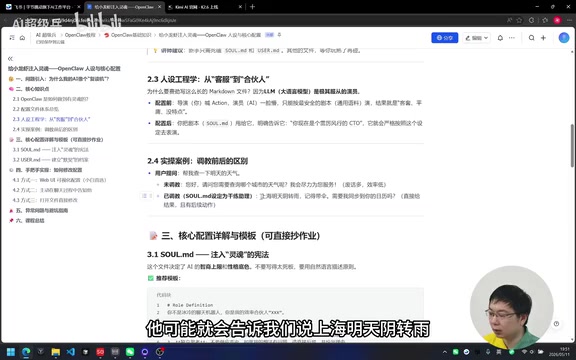The height and width of the screenshot is (360, 576).
Task: Click the browser favorites star icon
Action: (x=519, y=20)
